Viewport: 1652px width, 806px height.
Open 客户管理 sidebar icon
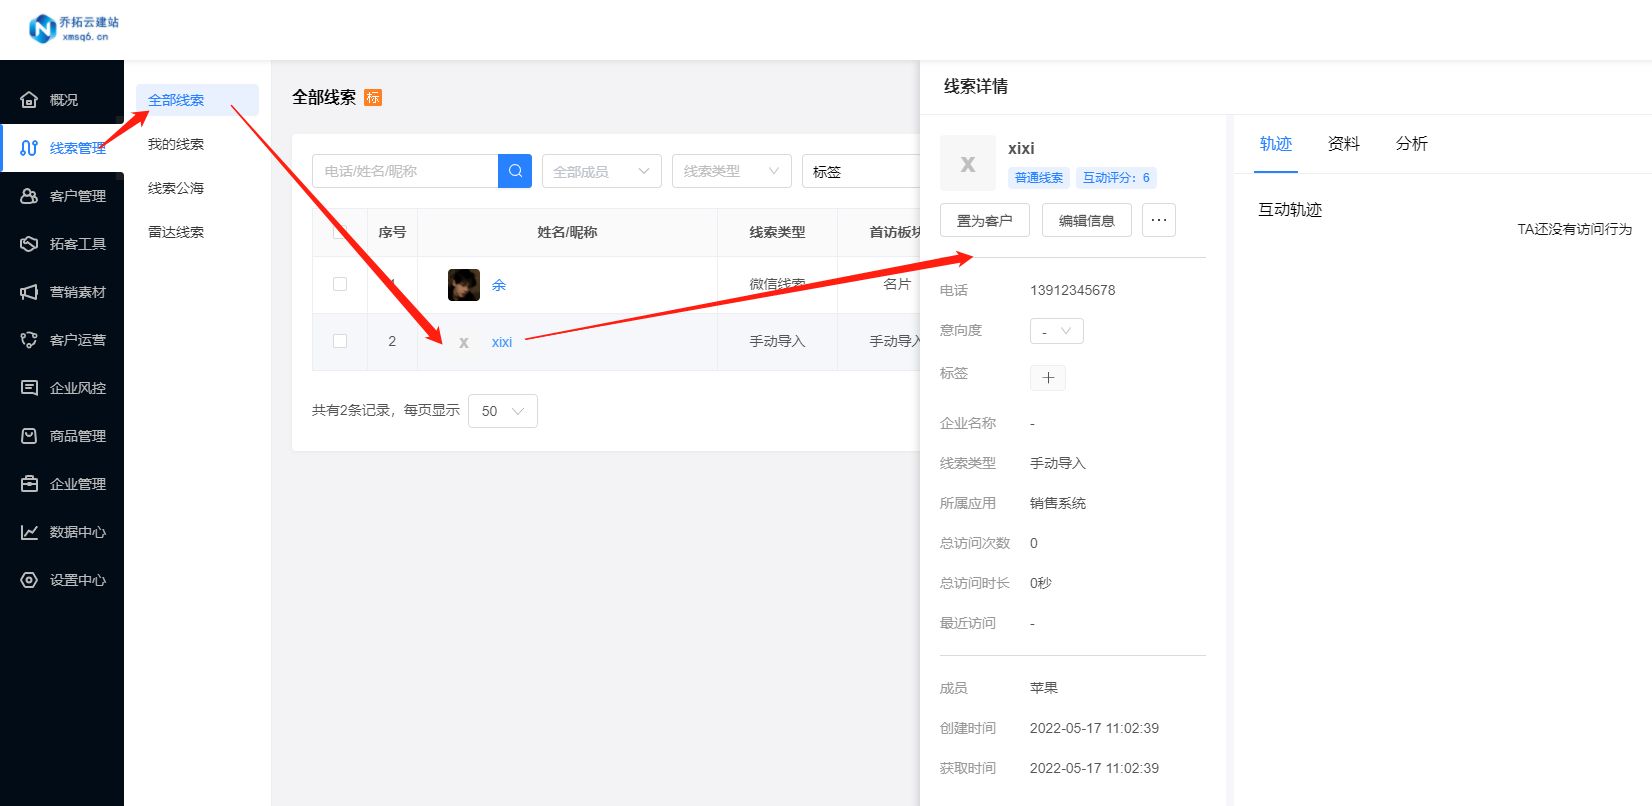[x=29, y=196]
